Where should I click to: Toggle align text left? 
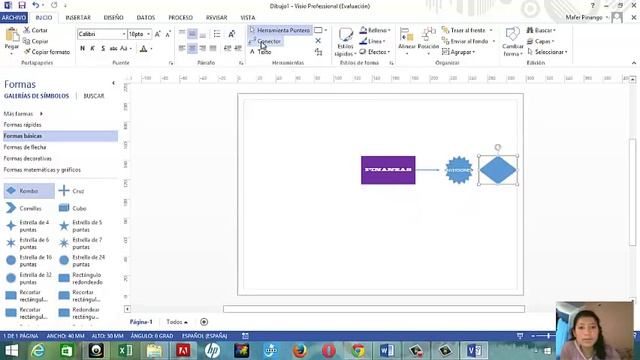coord(182,48)
